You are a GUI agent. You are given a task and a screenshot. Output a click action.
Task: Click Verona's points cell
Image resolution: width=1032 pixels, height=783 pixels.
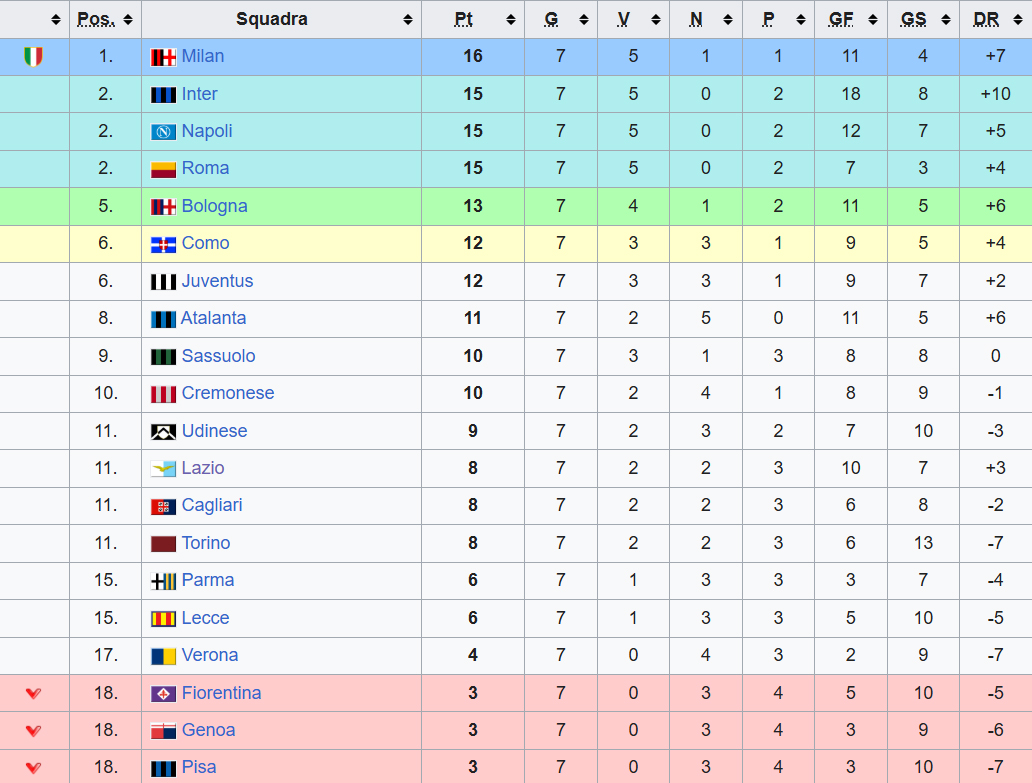click(473, 656)
